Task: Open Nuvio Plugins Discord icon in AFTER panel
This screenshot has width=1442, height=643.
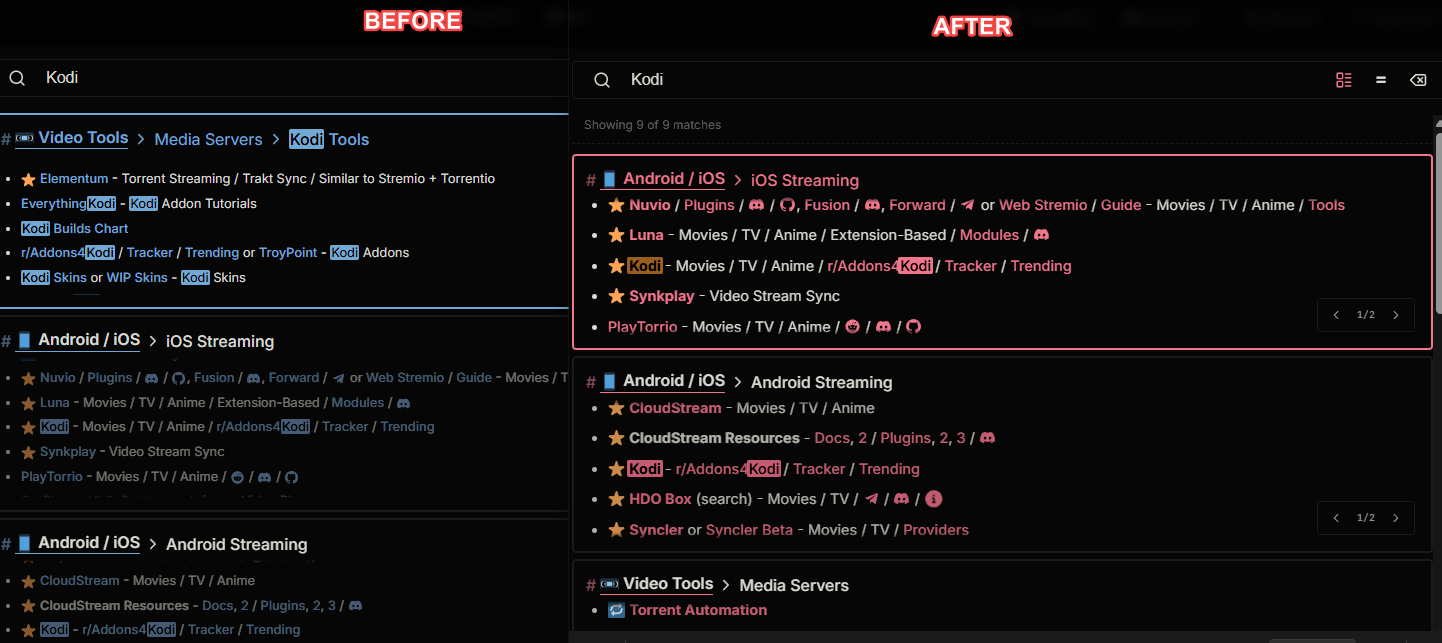Action: pyautogui.click(x=756, y=205)
